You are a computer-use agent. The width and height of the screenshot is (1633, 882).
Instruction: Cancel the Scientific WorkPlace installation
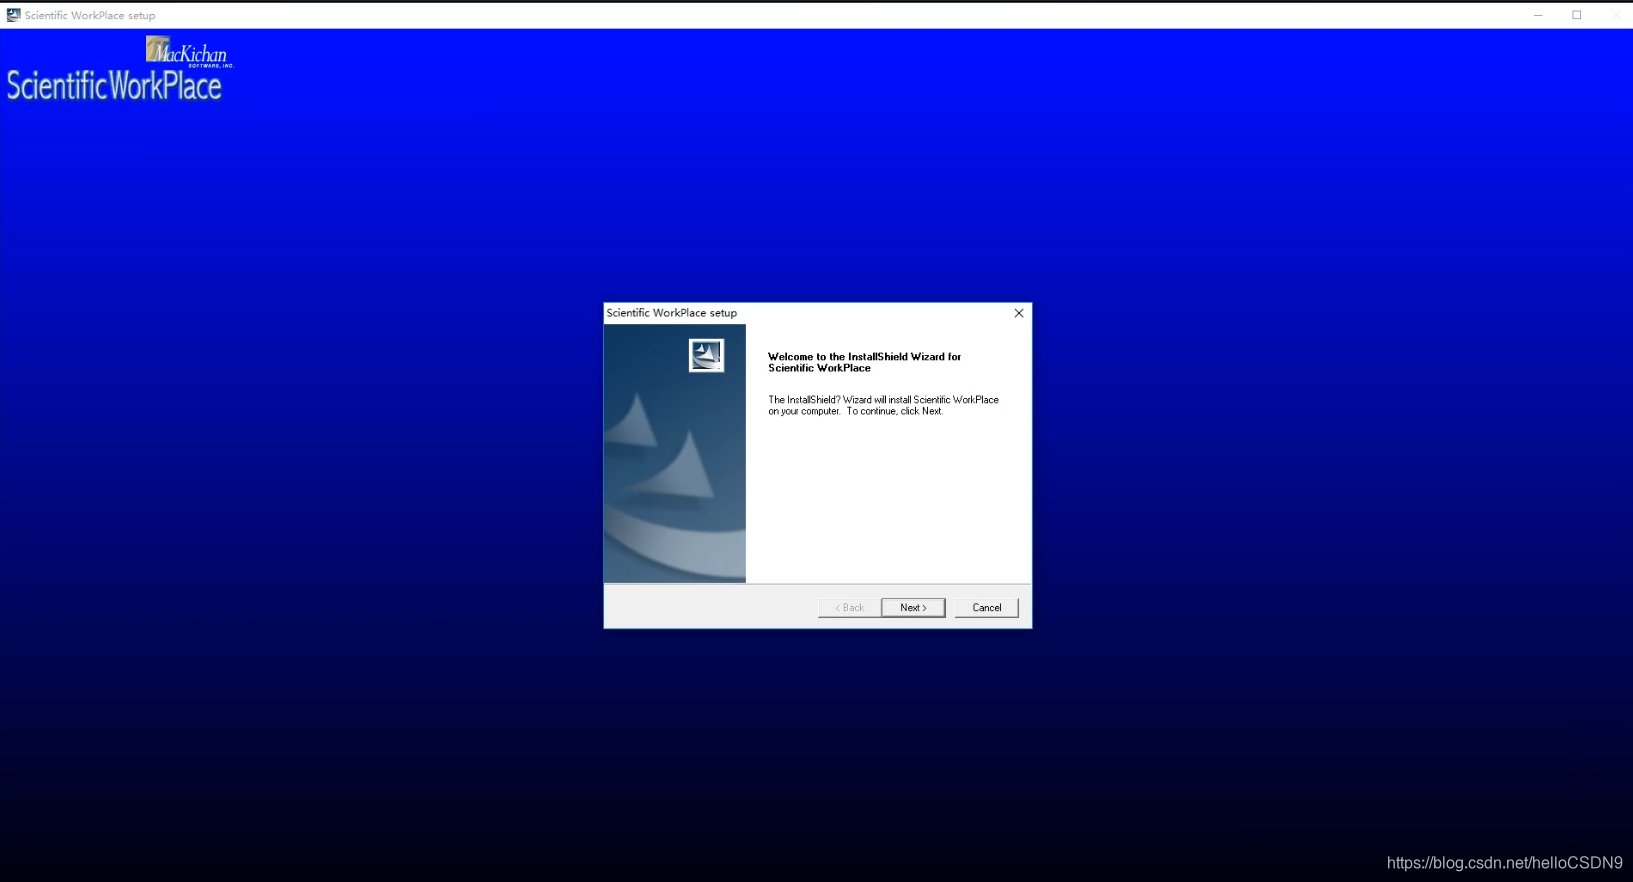[x=986, y=608]
